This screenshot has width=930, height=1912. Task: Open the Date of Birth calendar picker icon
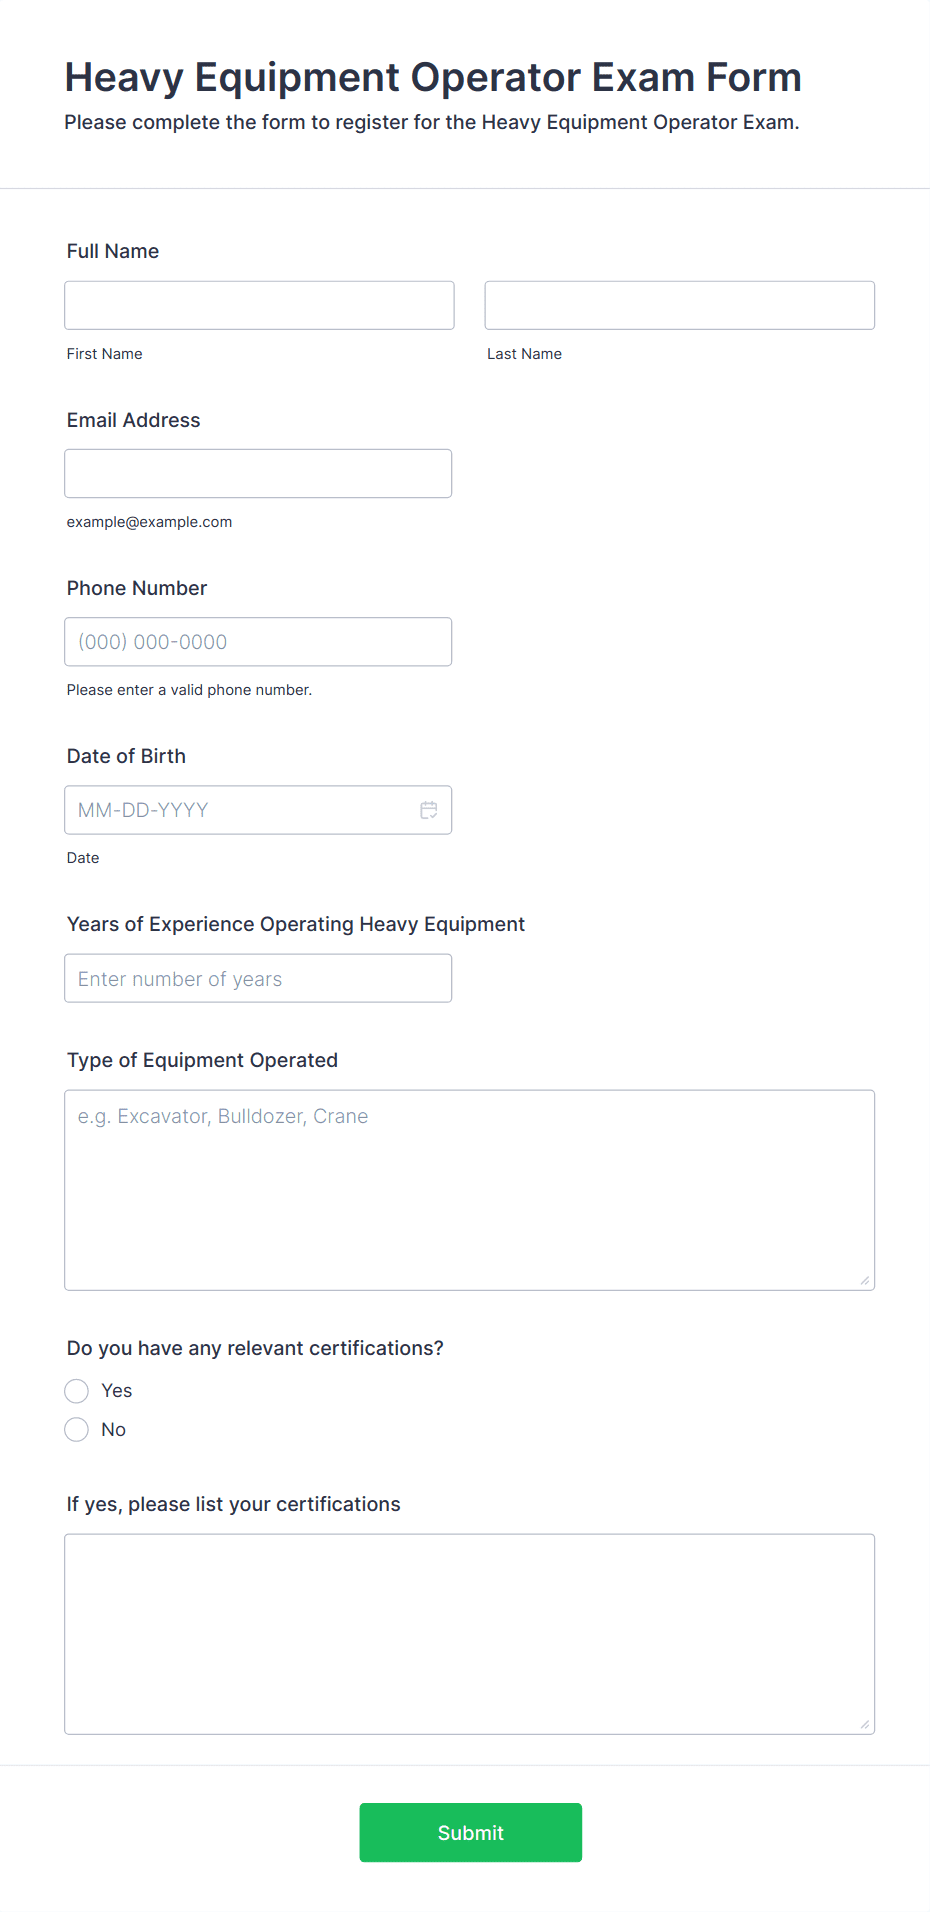[x=429, y=810]
